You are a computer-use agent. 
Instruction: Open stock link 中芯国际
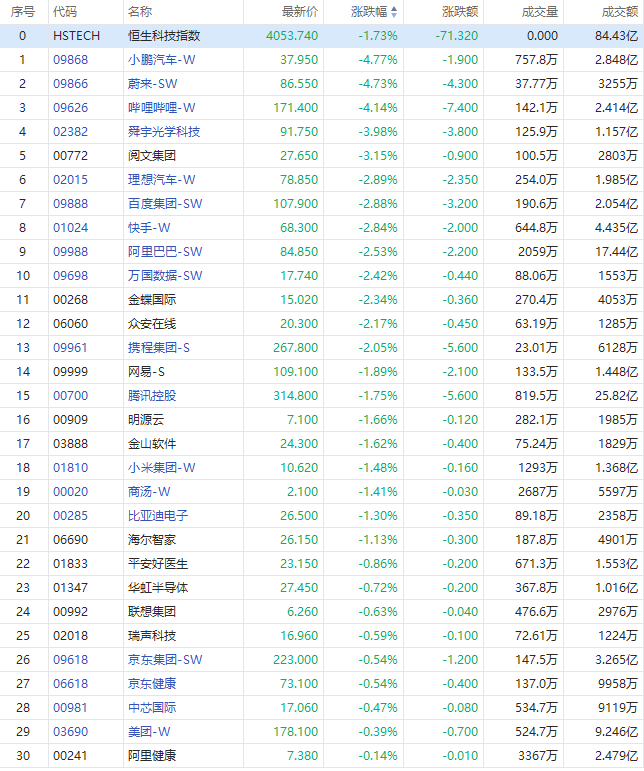pyautogui.click(x=152, y=708)
